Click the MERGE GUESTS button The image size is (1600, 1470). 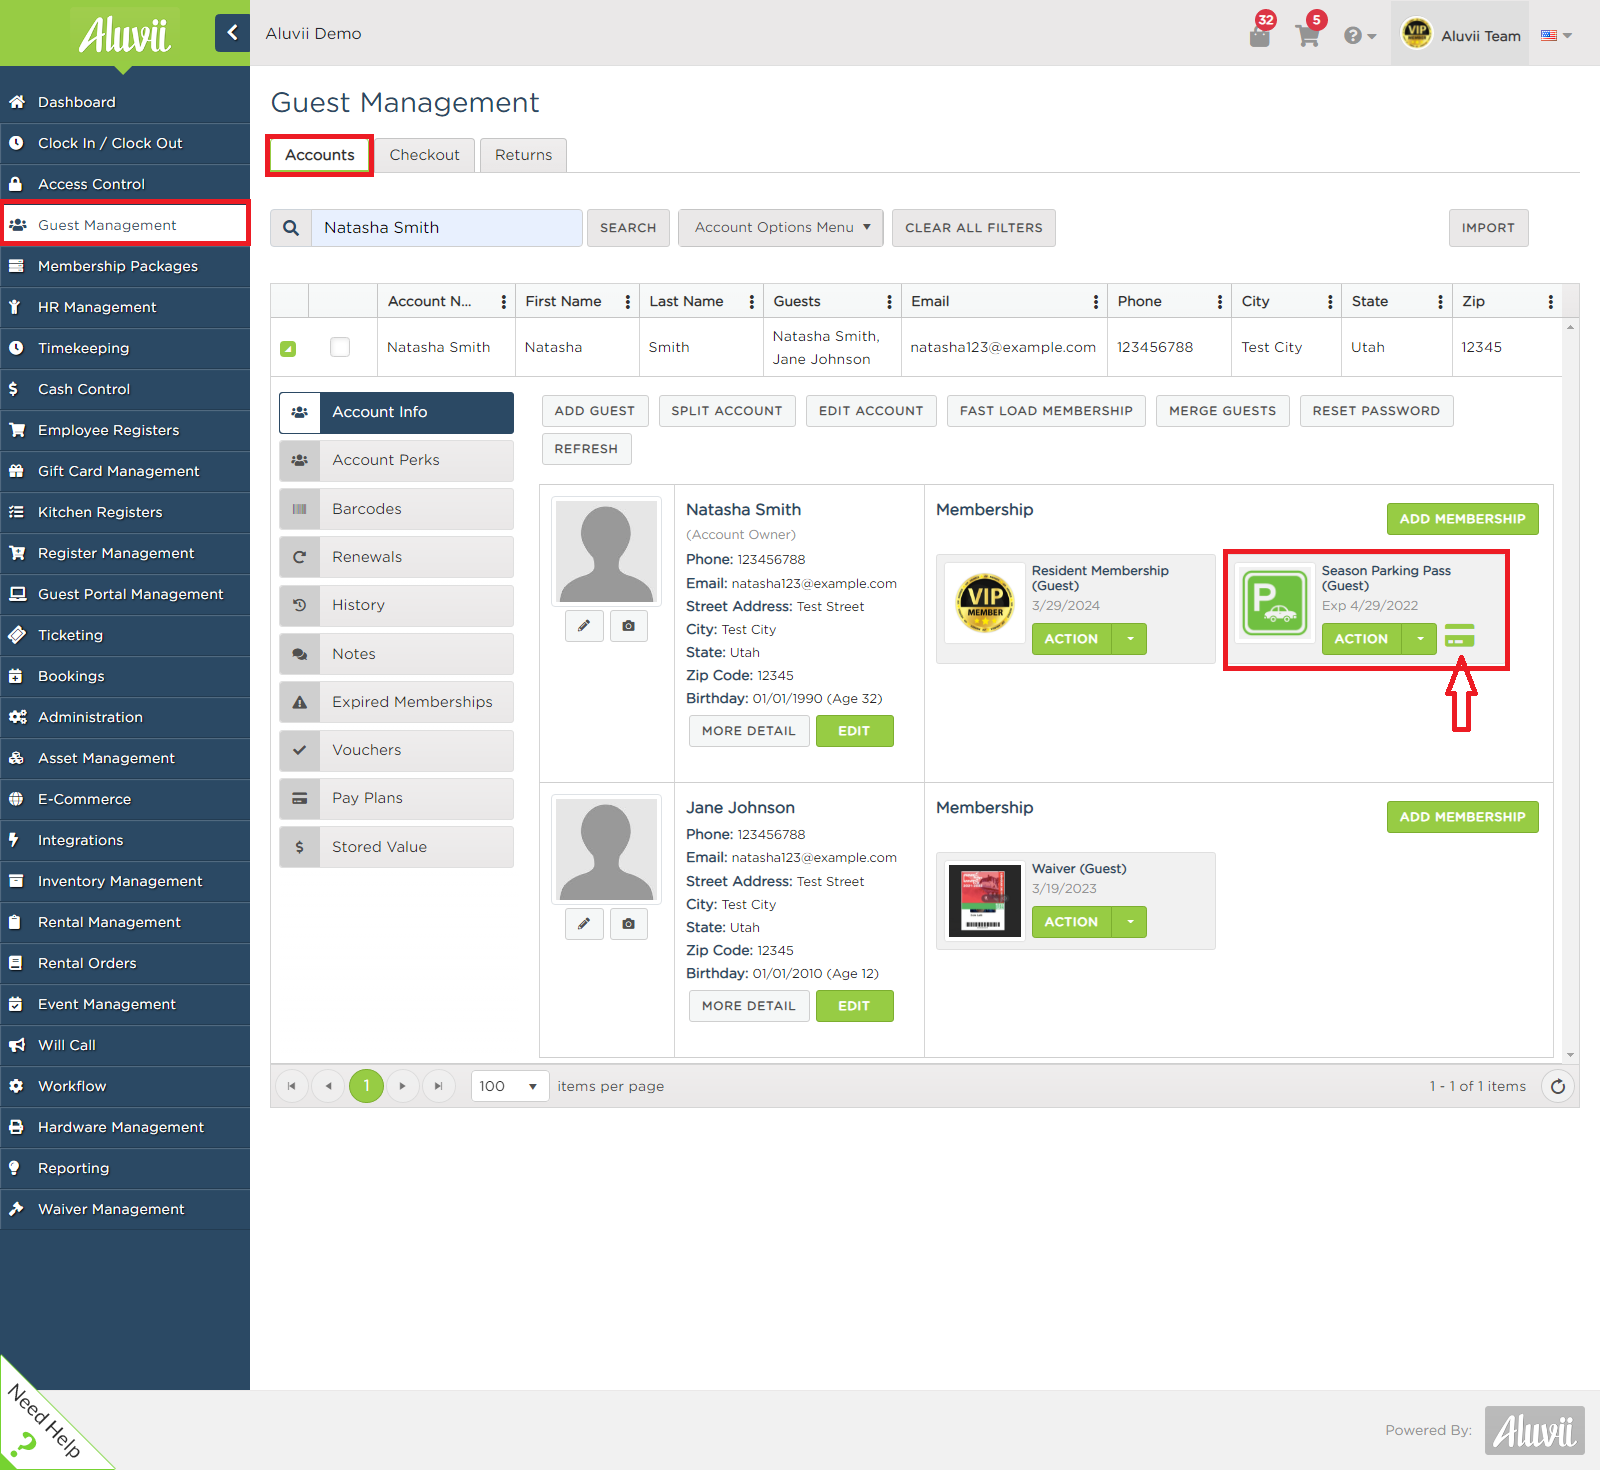[x=1222, y=411]
